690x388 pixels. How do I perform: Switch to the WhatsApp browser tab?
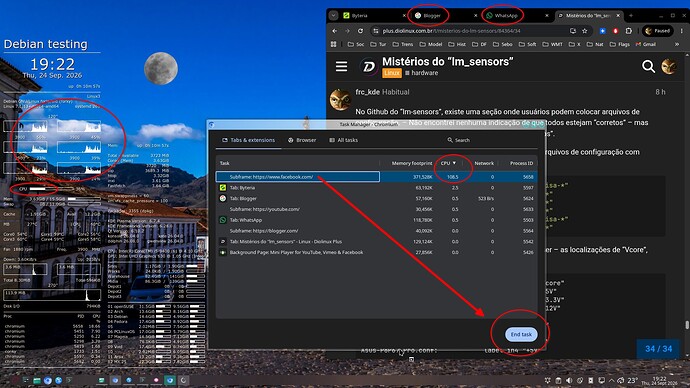point(517,15)
